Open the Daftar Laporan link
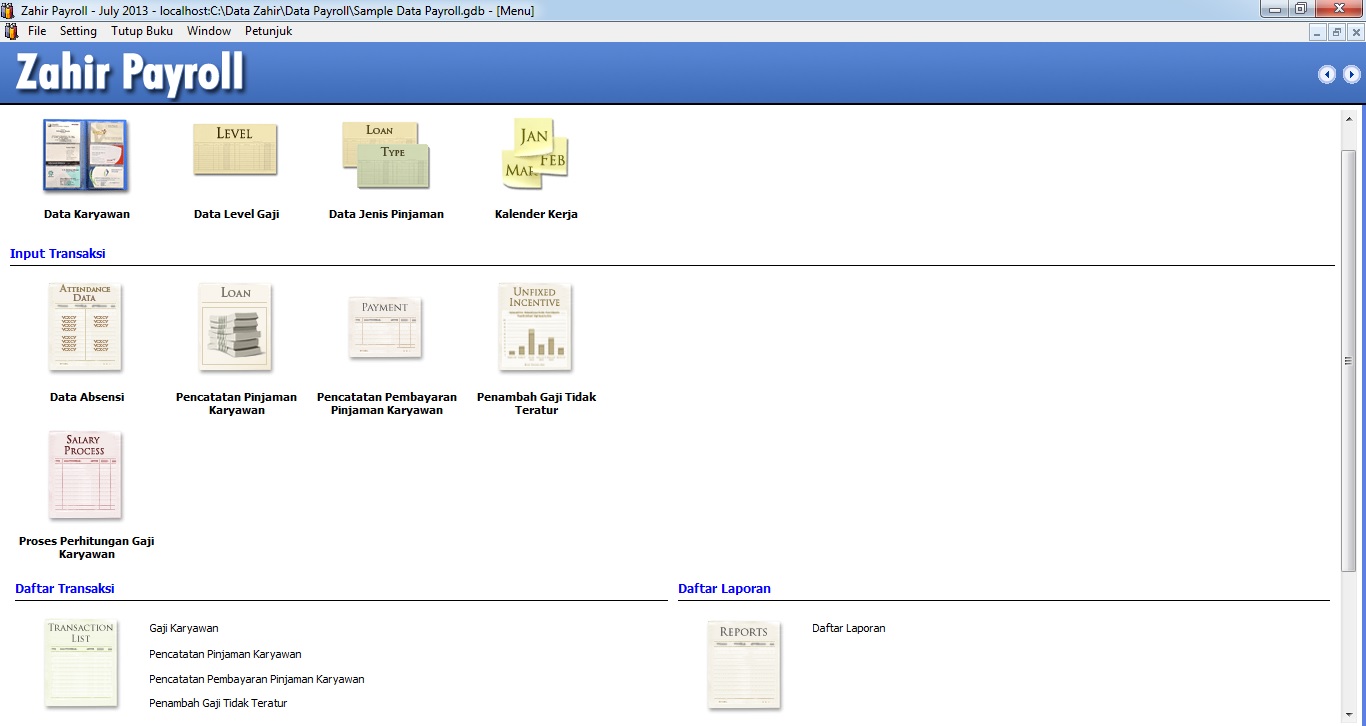Screen dimensions: 1366x726 (x=848, y=628)
